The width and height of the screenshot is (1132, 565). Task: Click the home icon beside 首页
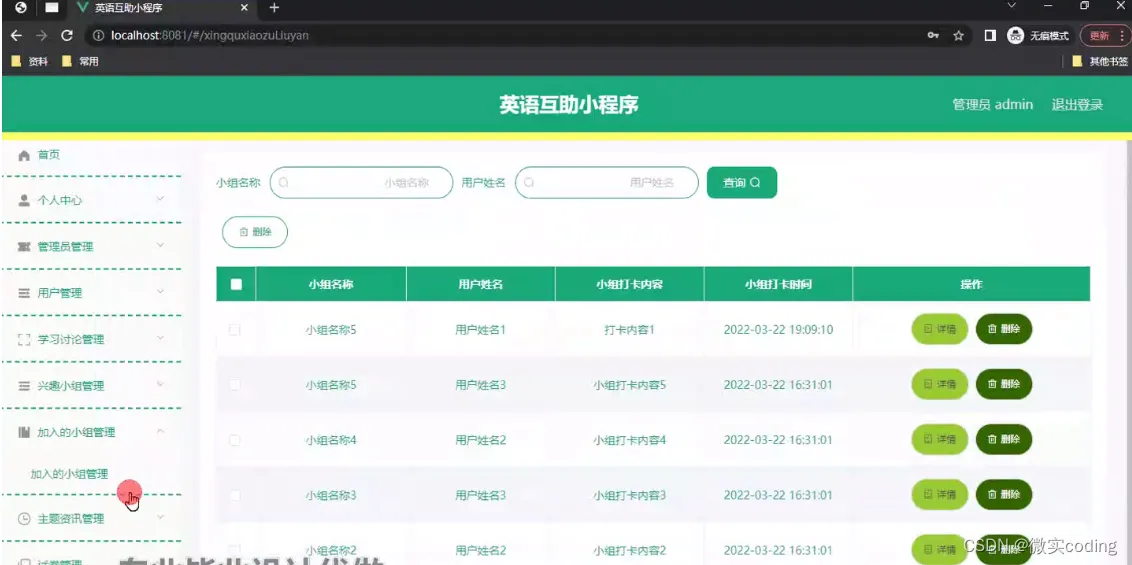click(24, 155)
